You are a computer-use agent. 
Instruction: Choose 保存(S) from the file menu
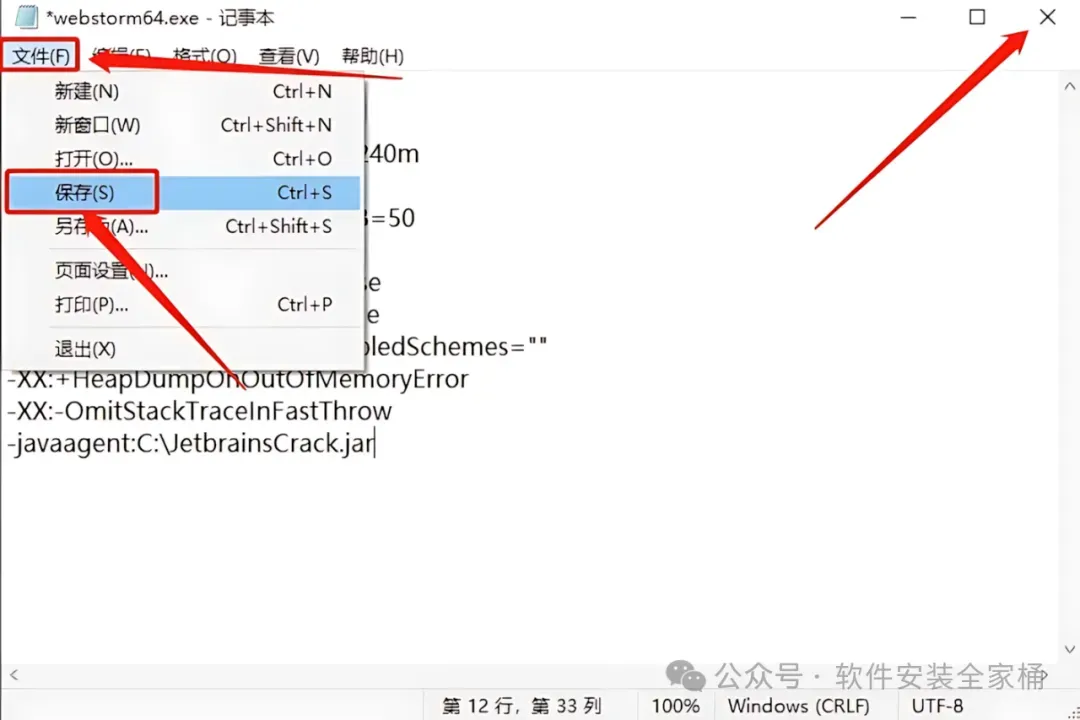point(183,192)
